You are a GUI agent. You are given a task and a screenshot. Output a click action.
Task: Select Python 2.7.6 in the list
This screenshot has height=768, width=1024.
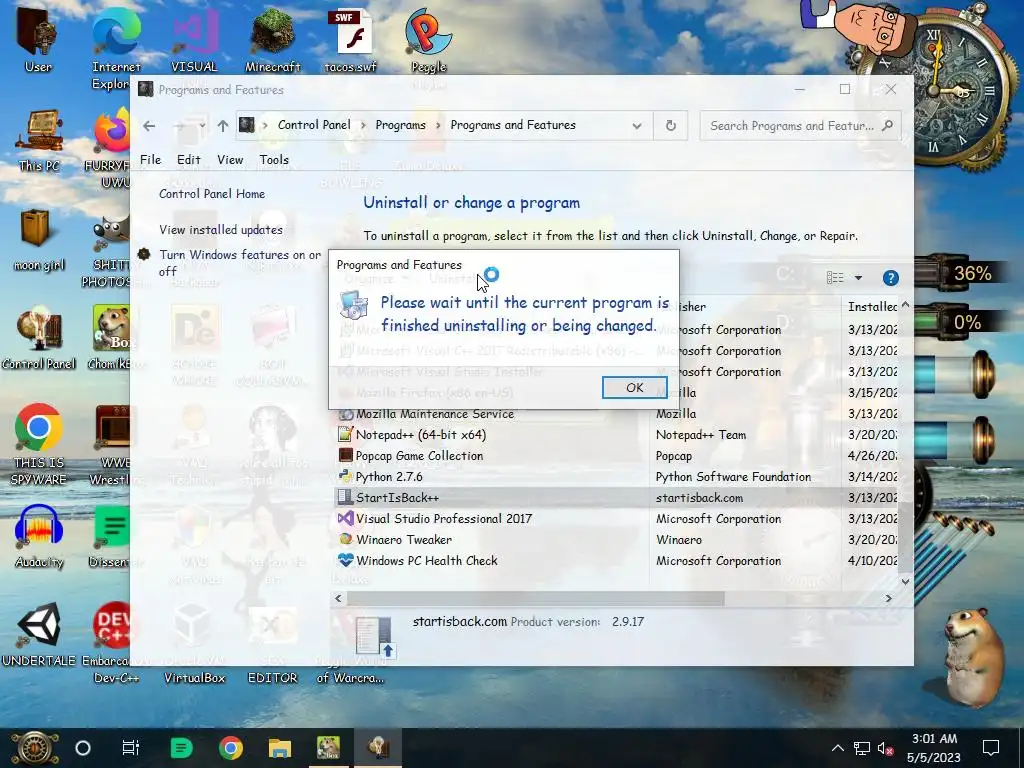(616, 477)
